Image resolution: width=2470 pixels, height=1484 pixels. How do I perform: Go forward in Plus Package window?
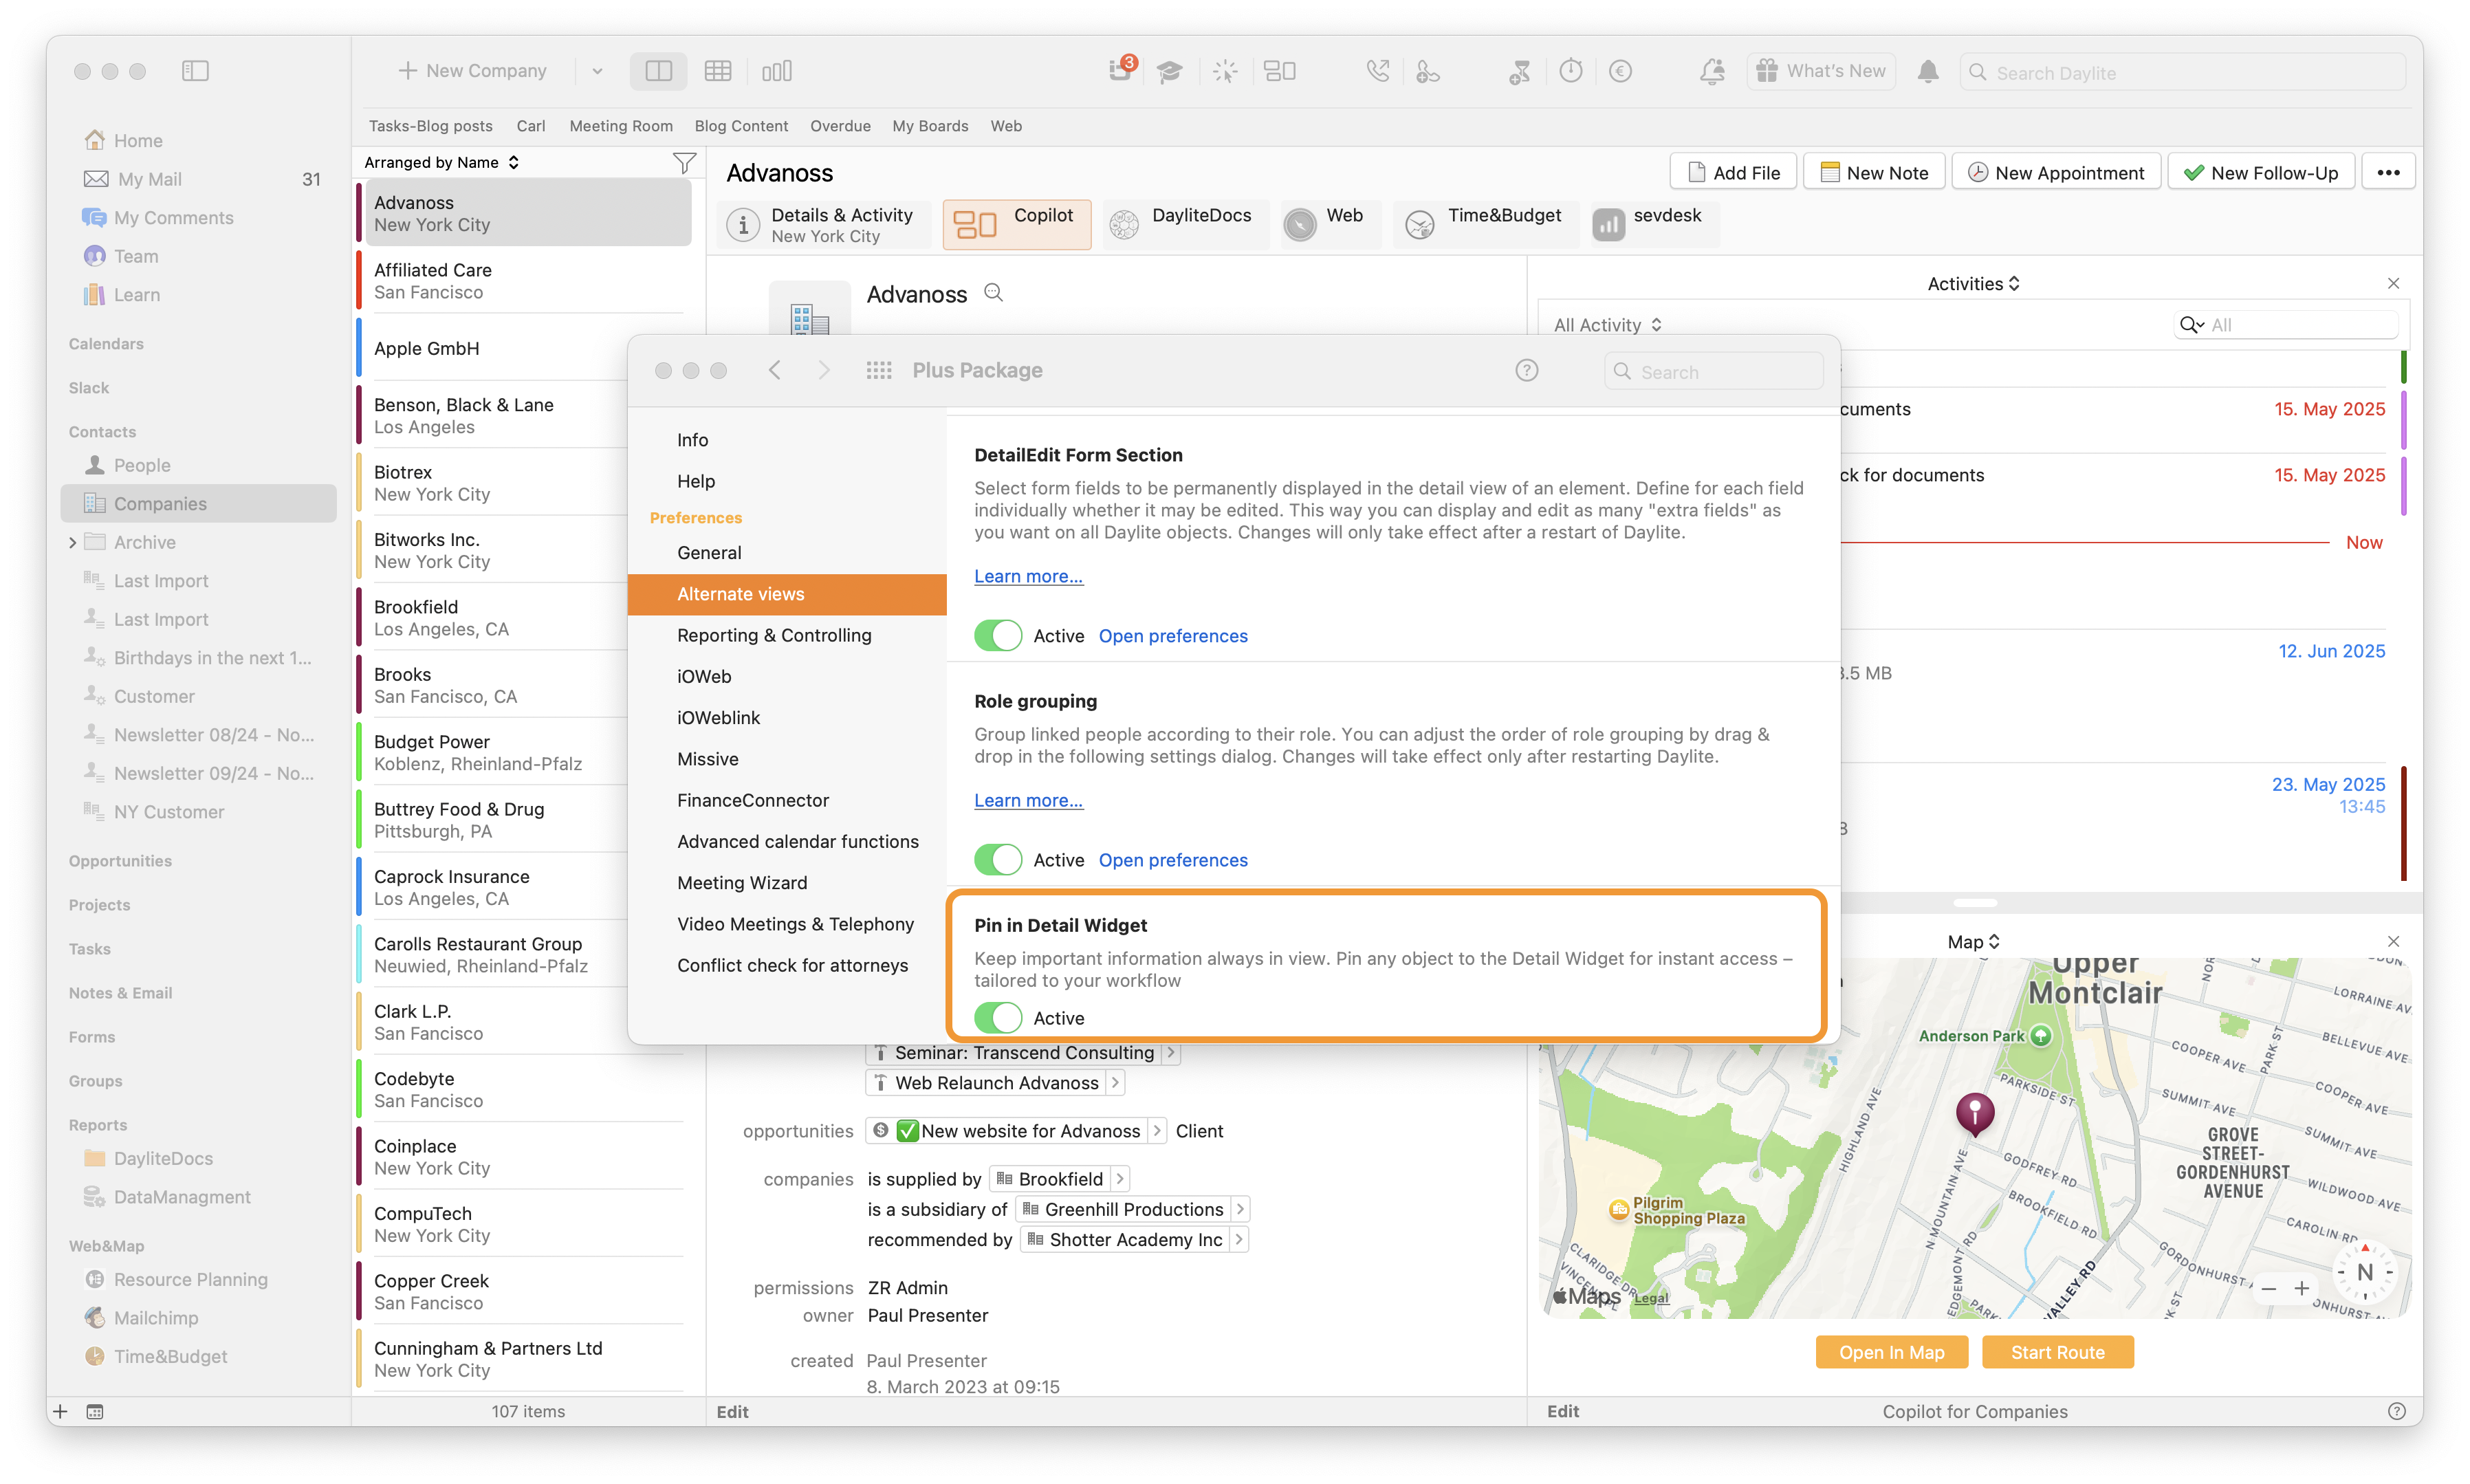[x=824, y=371]
